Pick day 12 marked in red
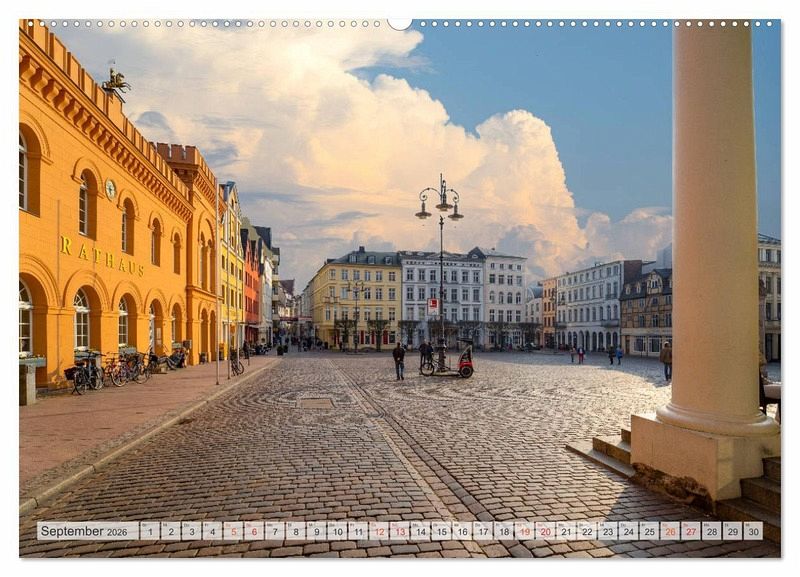 click(378, 531)
